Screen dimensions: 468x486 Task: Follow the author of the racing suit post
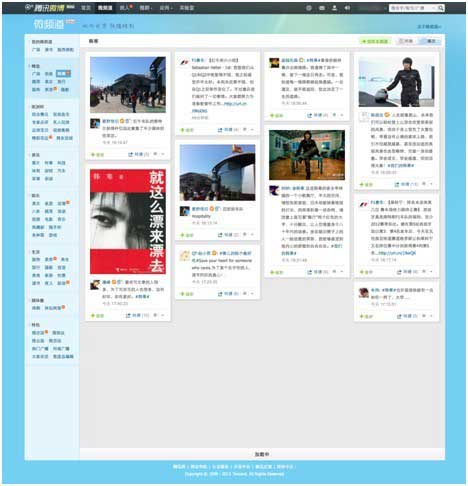tap(366, 185)
